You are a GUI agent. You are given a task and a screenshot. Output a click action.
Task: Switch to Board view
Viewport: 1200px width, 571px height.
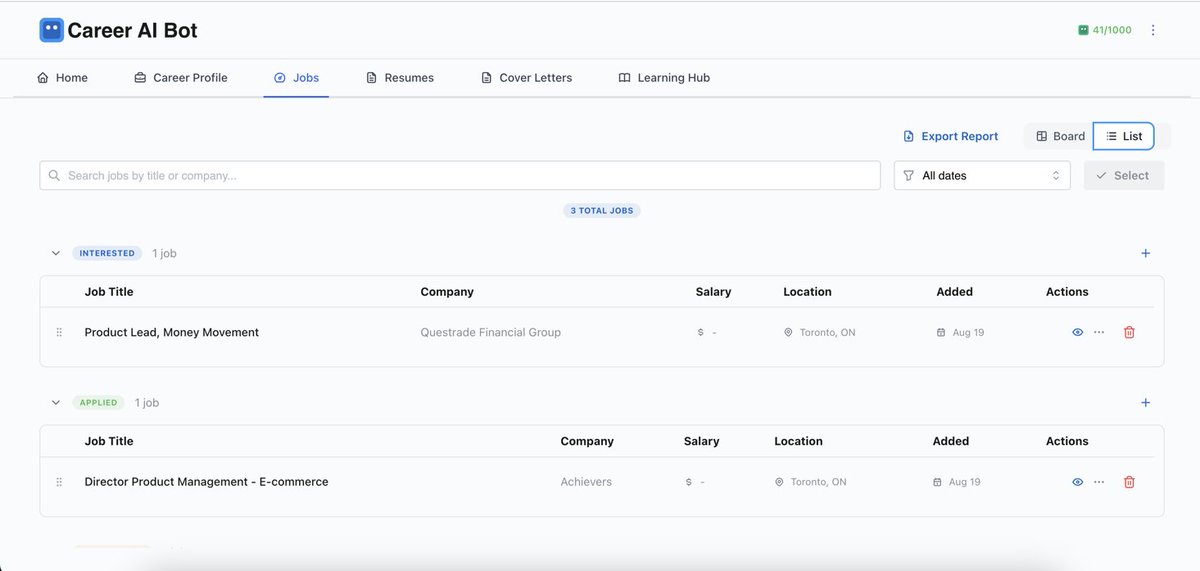(1060, 136)
